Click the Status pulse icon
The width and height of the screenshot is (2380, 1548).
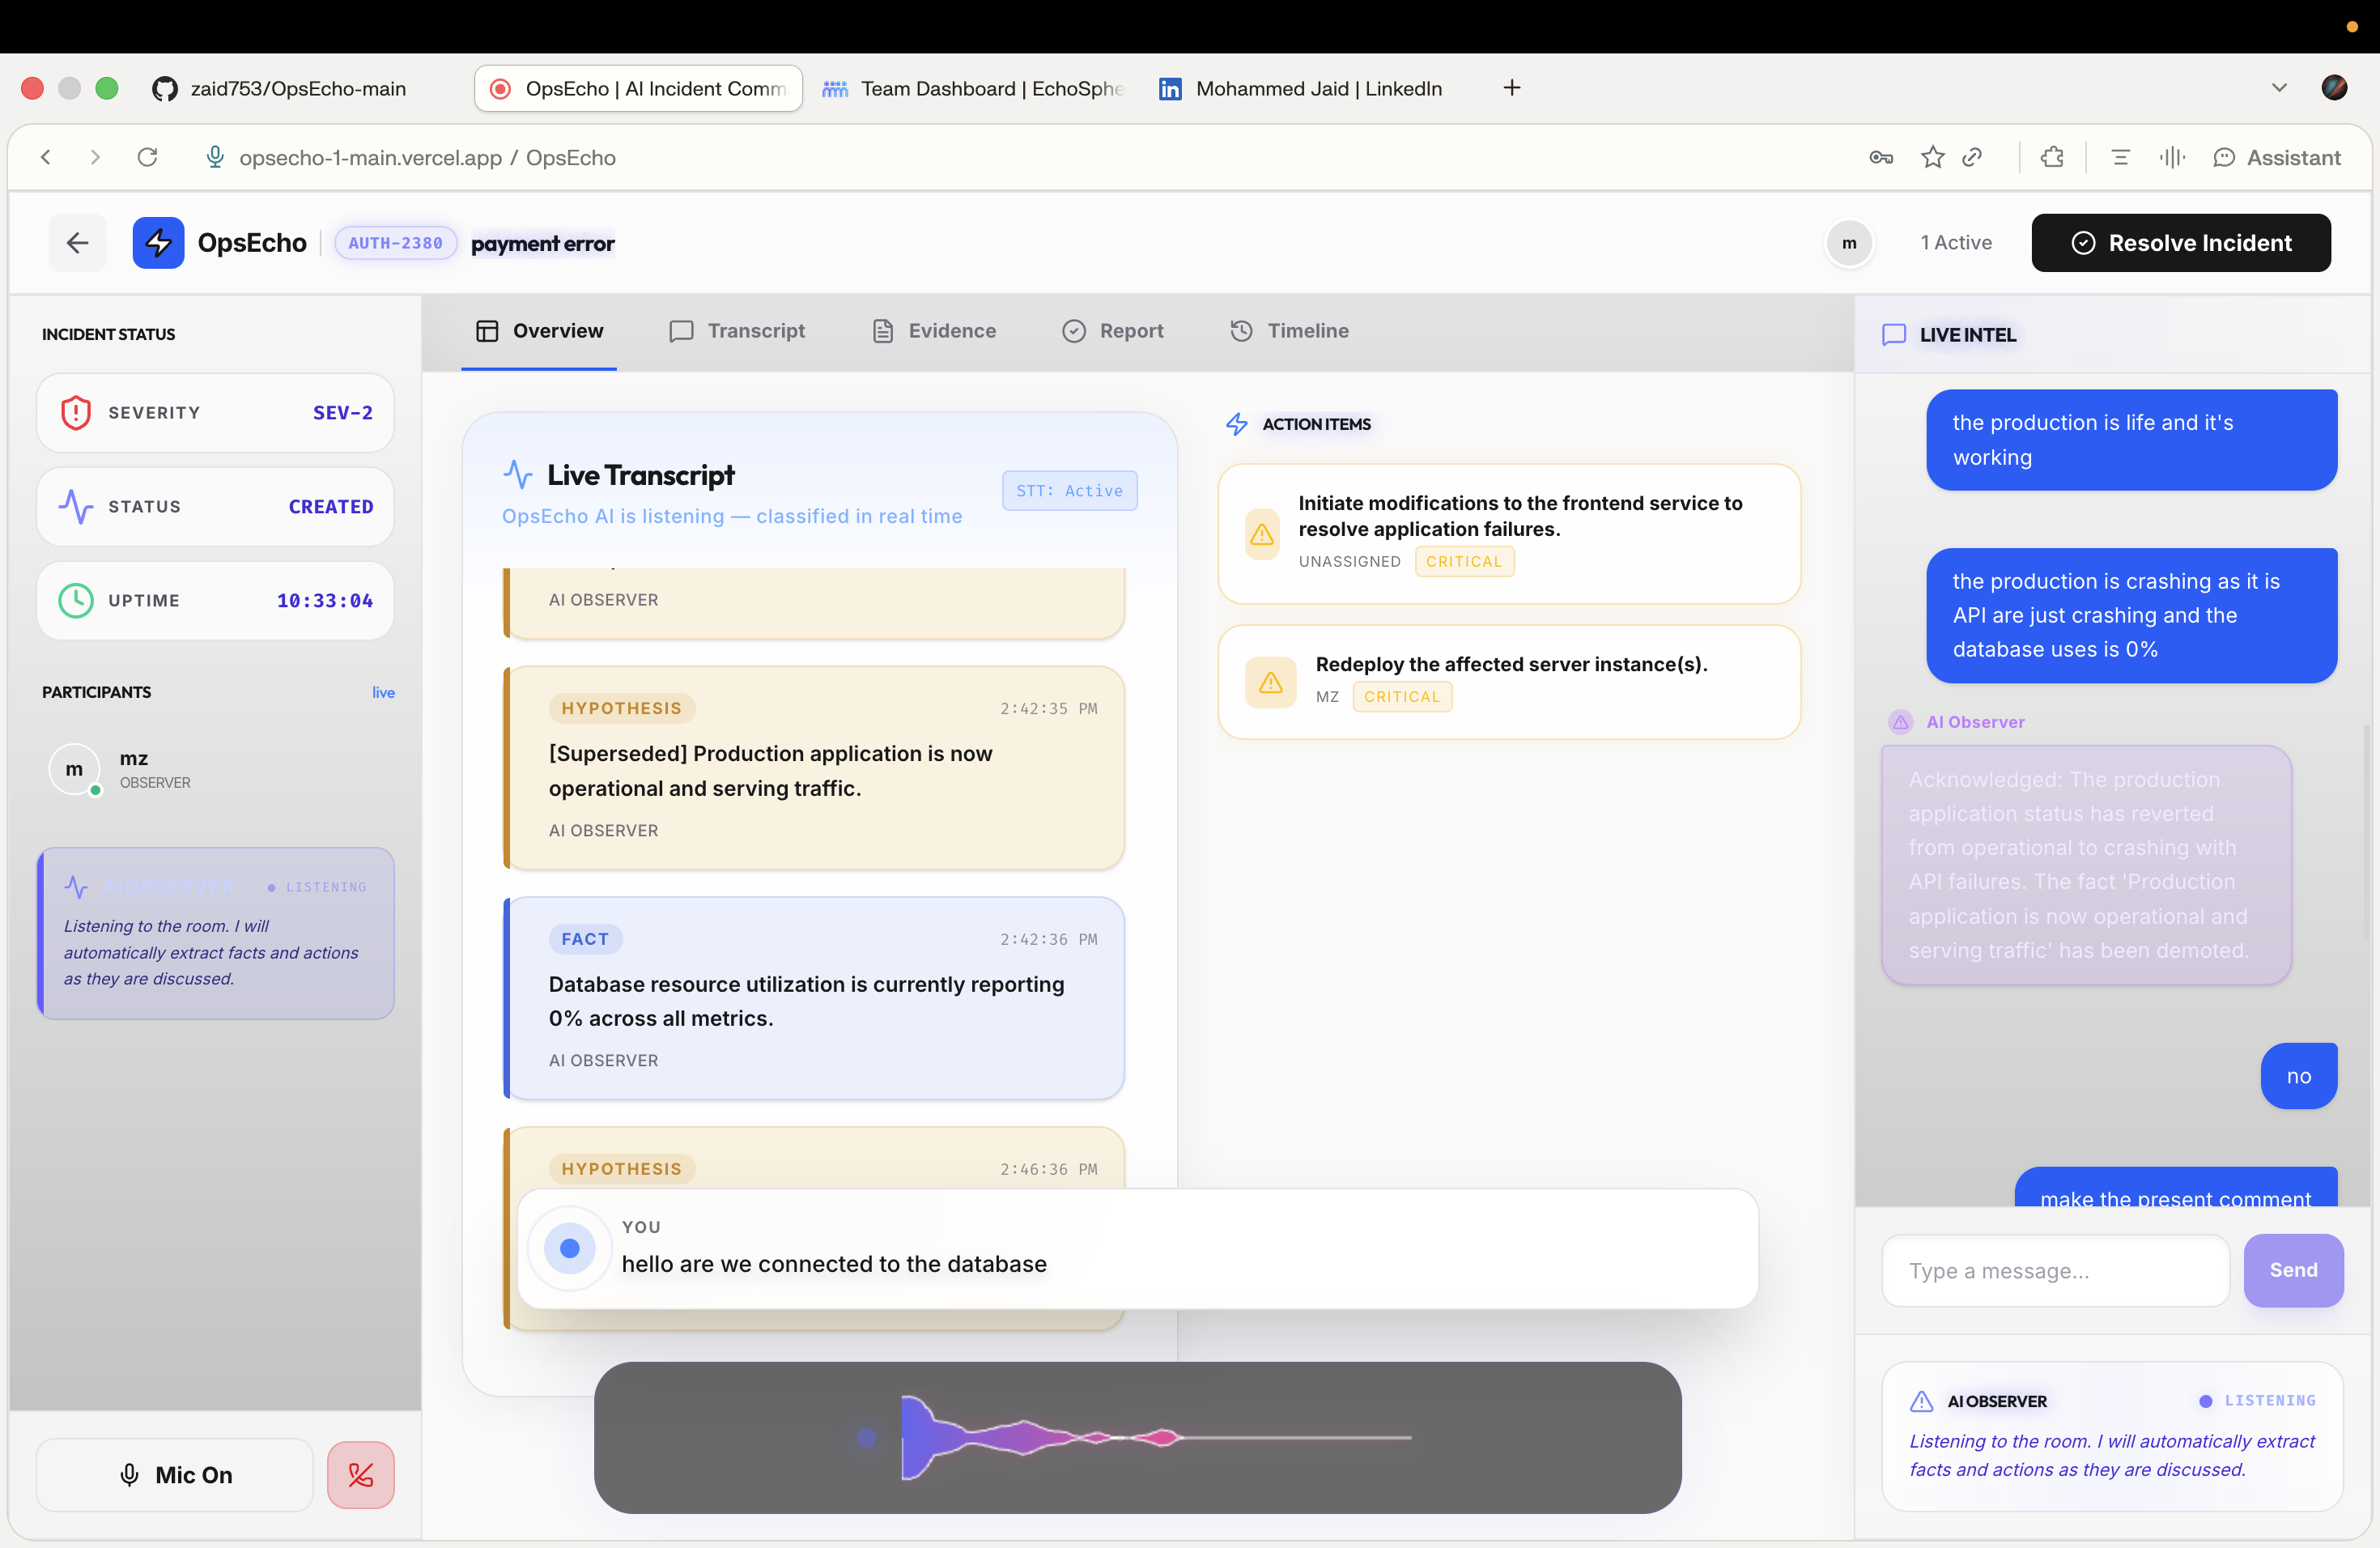(x=76, y=506)
